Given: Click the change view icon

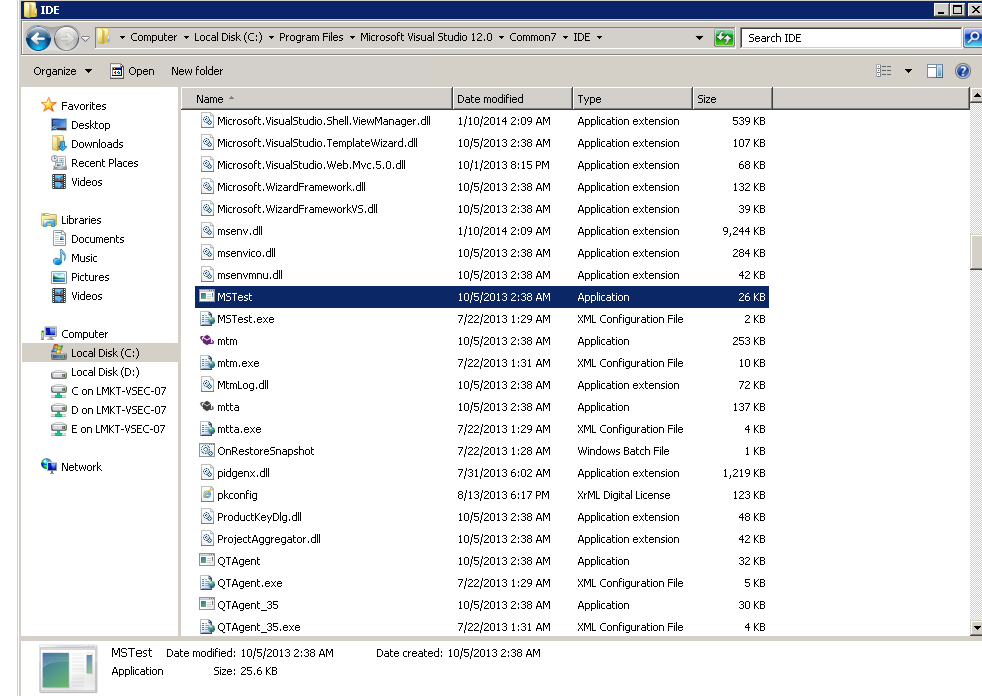Looking at the screenshot, I should tap(884, 71).
